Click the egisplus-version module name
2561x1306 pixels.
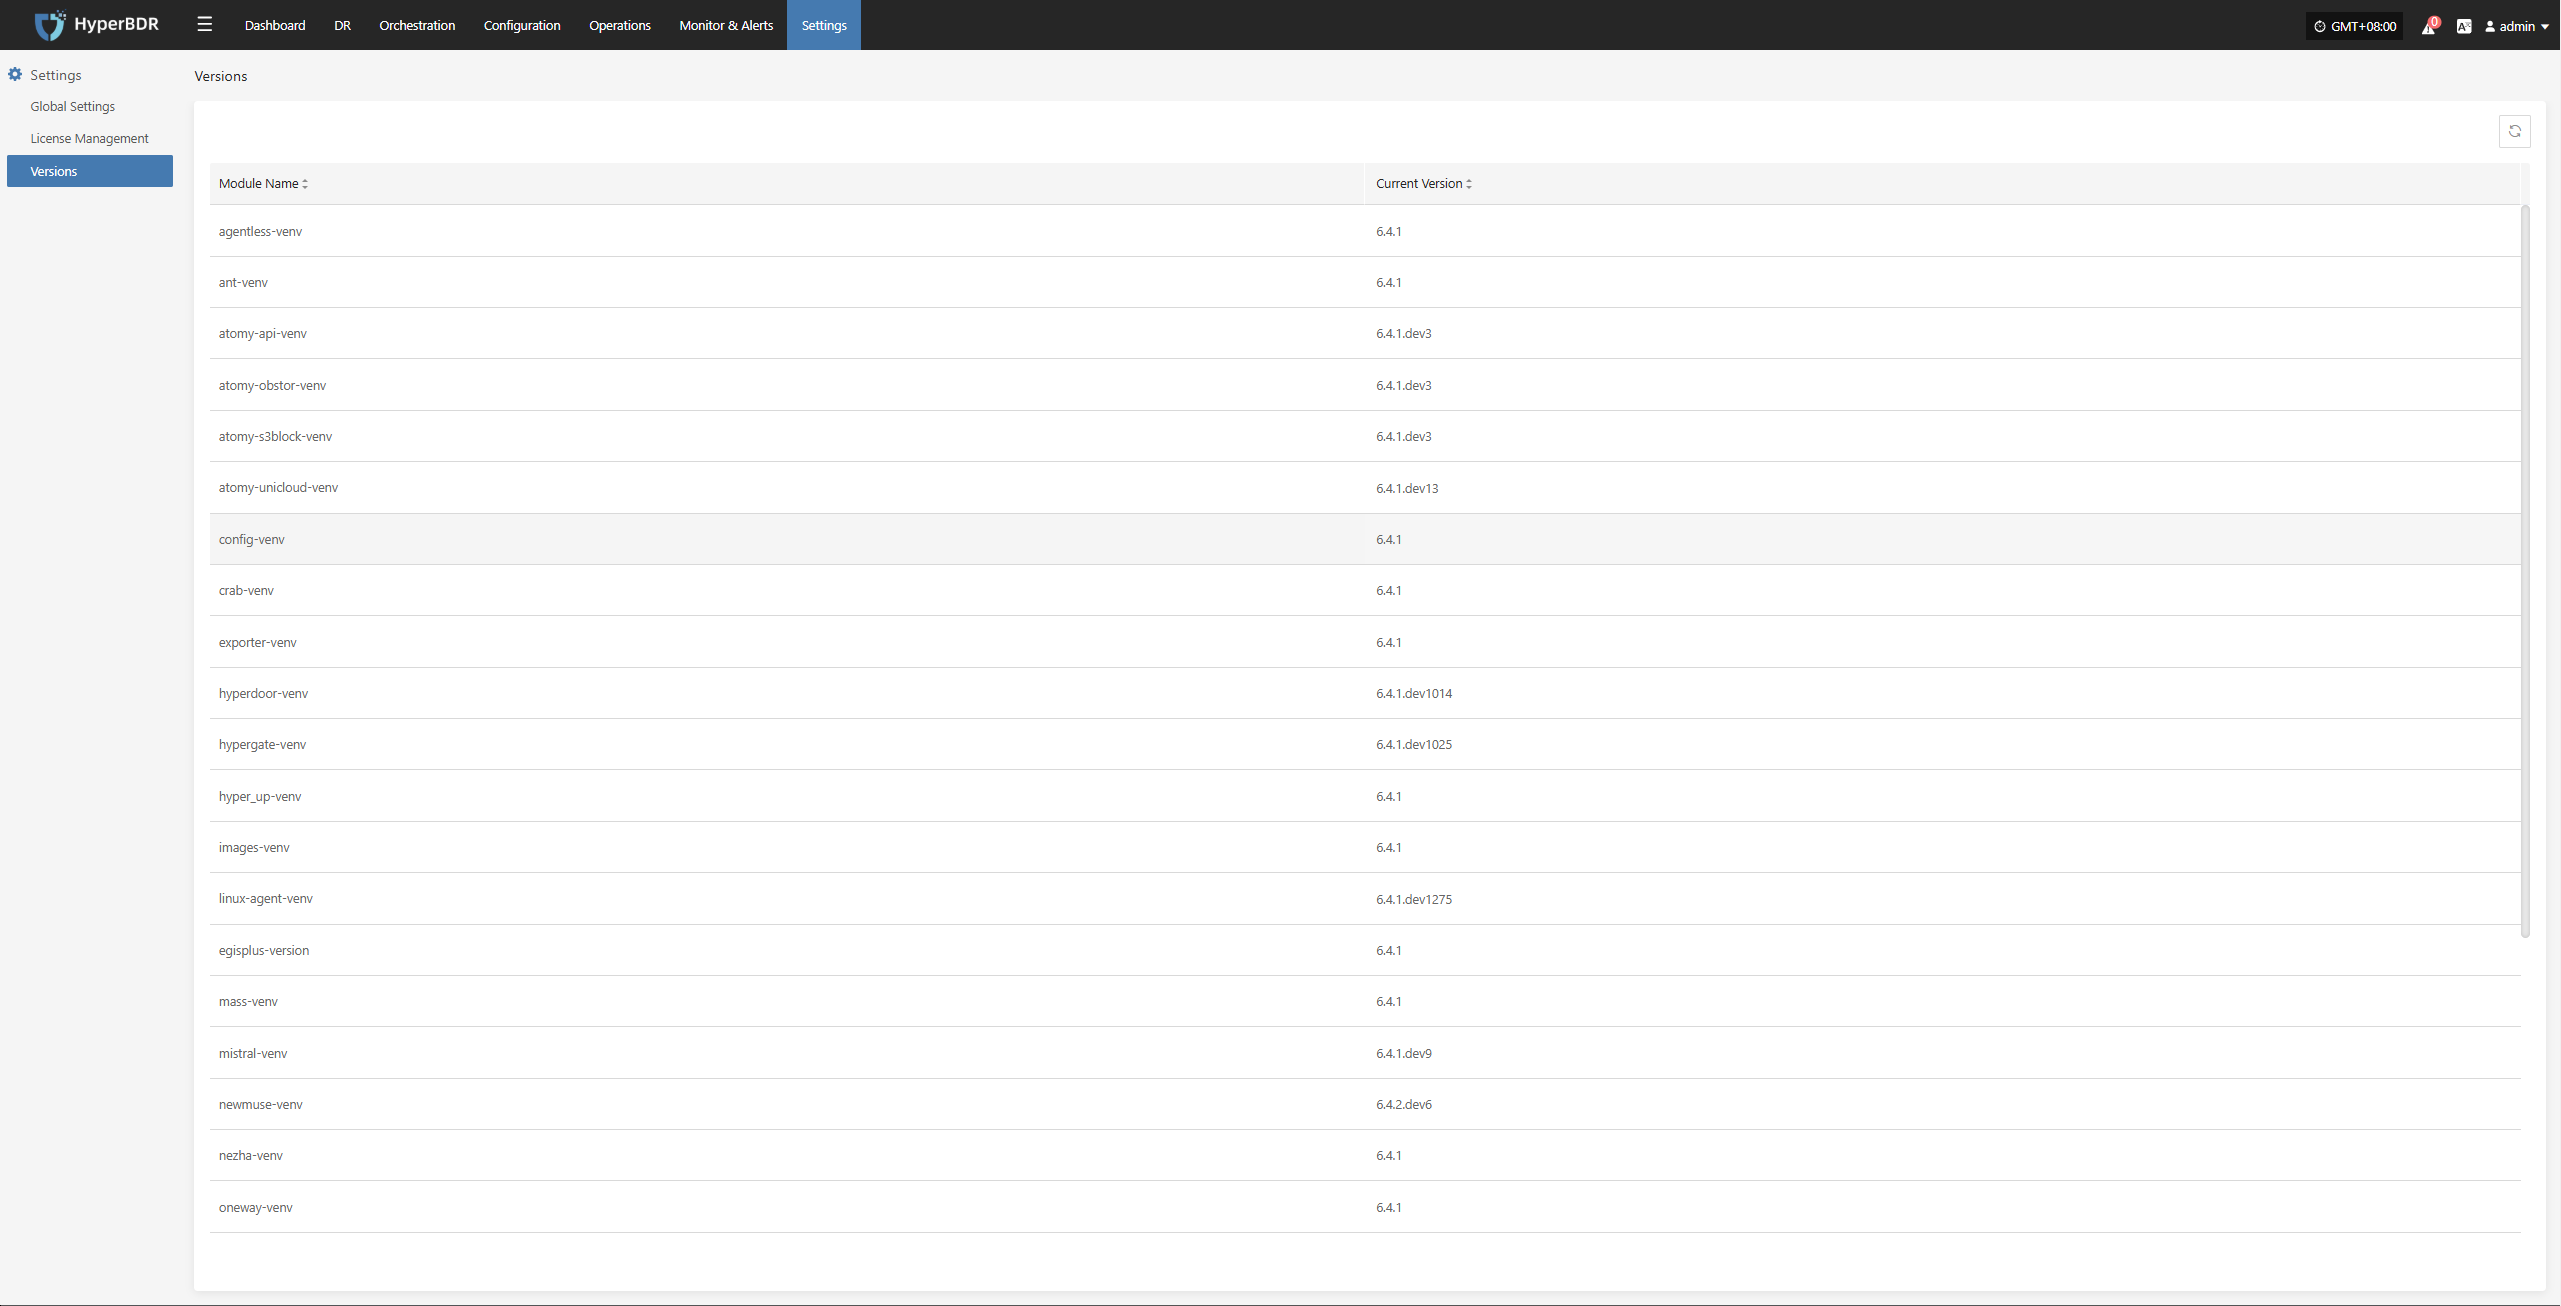pyautogui.click(x=264, y=950)
